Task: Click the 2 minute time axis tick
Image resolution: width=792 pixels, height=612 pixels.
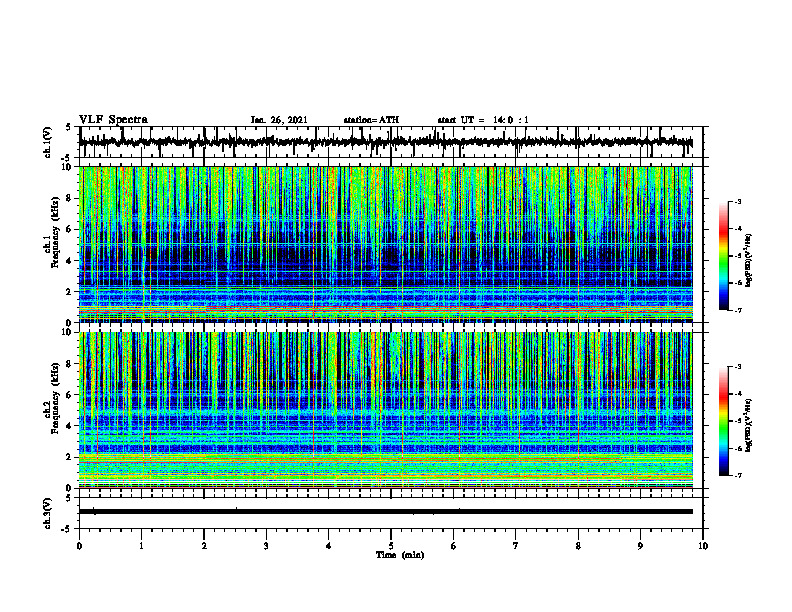Action: tap(204, 546)
